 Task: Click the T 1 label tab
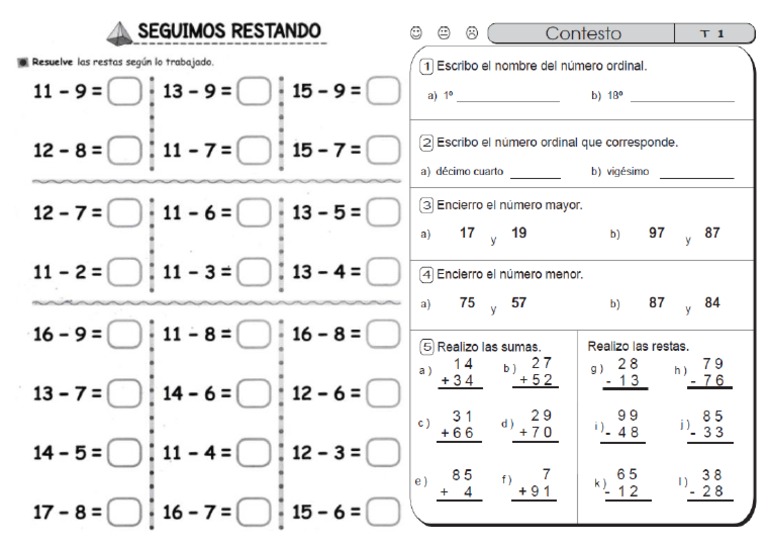[x=719, y=33]
